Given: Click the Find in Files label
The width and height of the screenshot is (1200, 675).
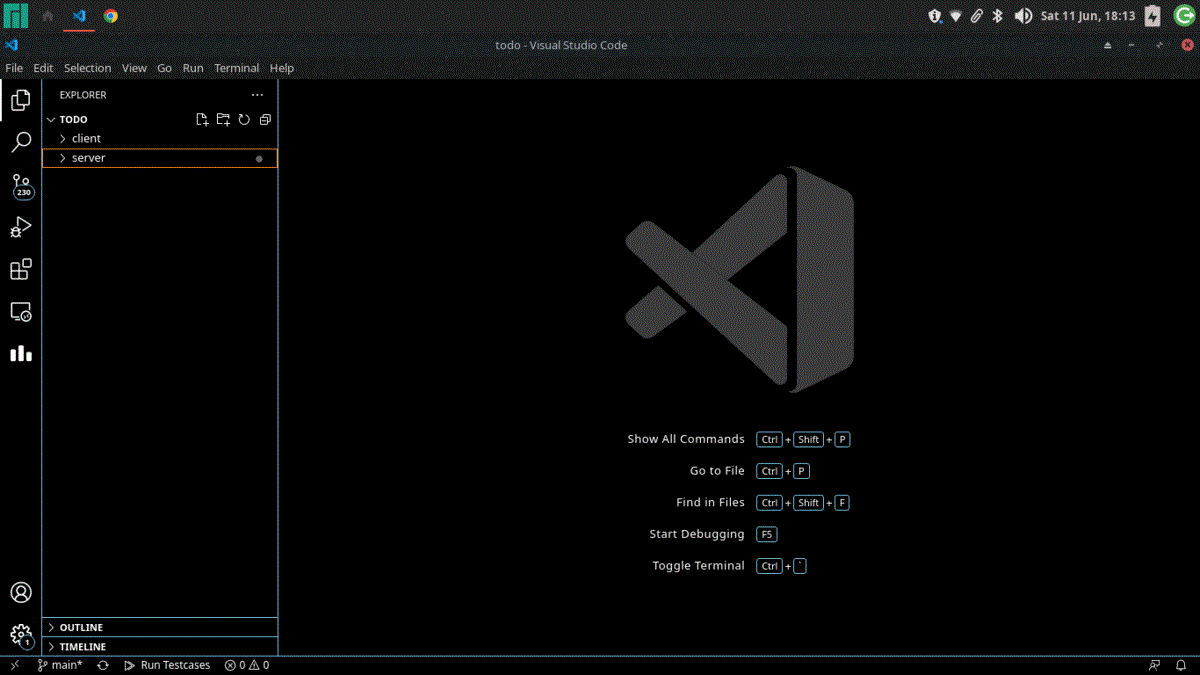Looking at the screenshot, I should click(710, 503).
